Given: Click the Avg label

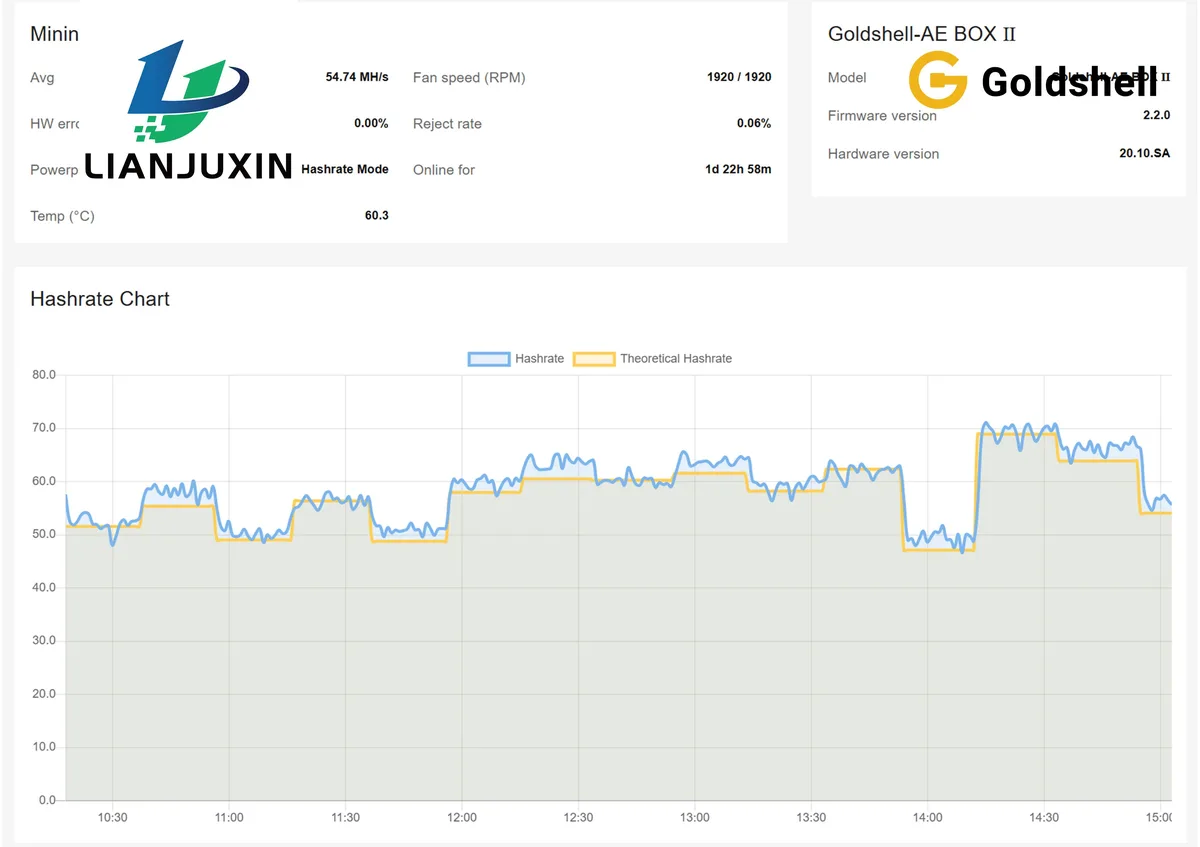Looking at the screenshot, I should (42, 77).
